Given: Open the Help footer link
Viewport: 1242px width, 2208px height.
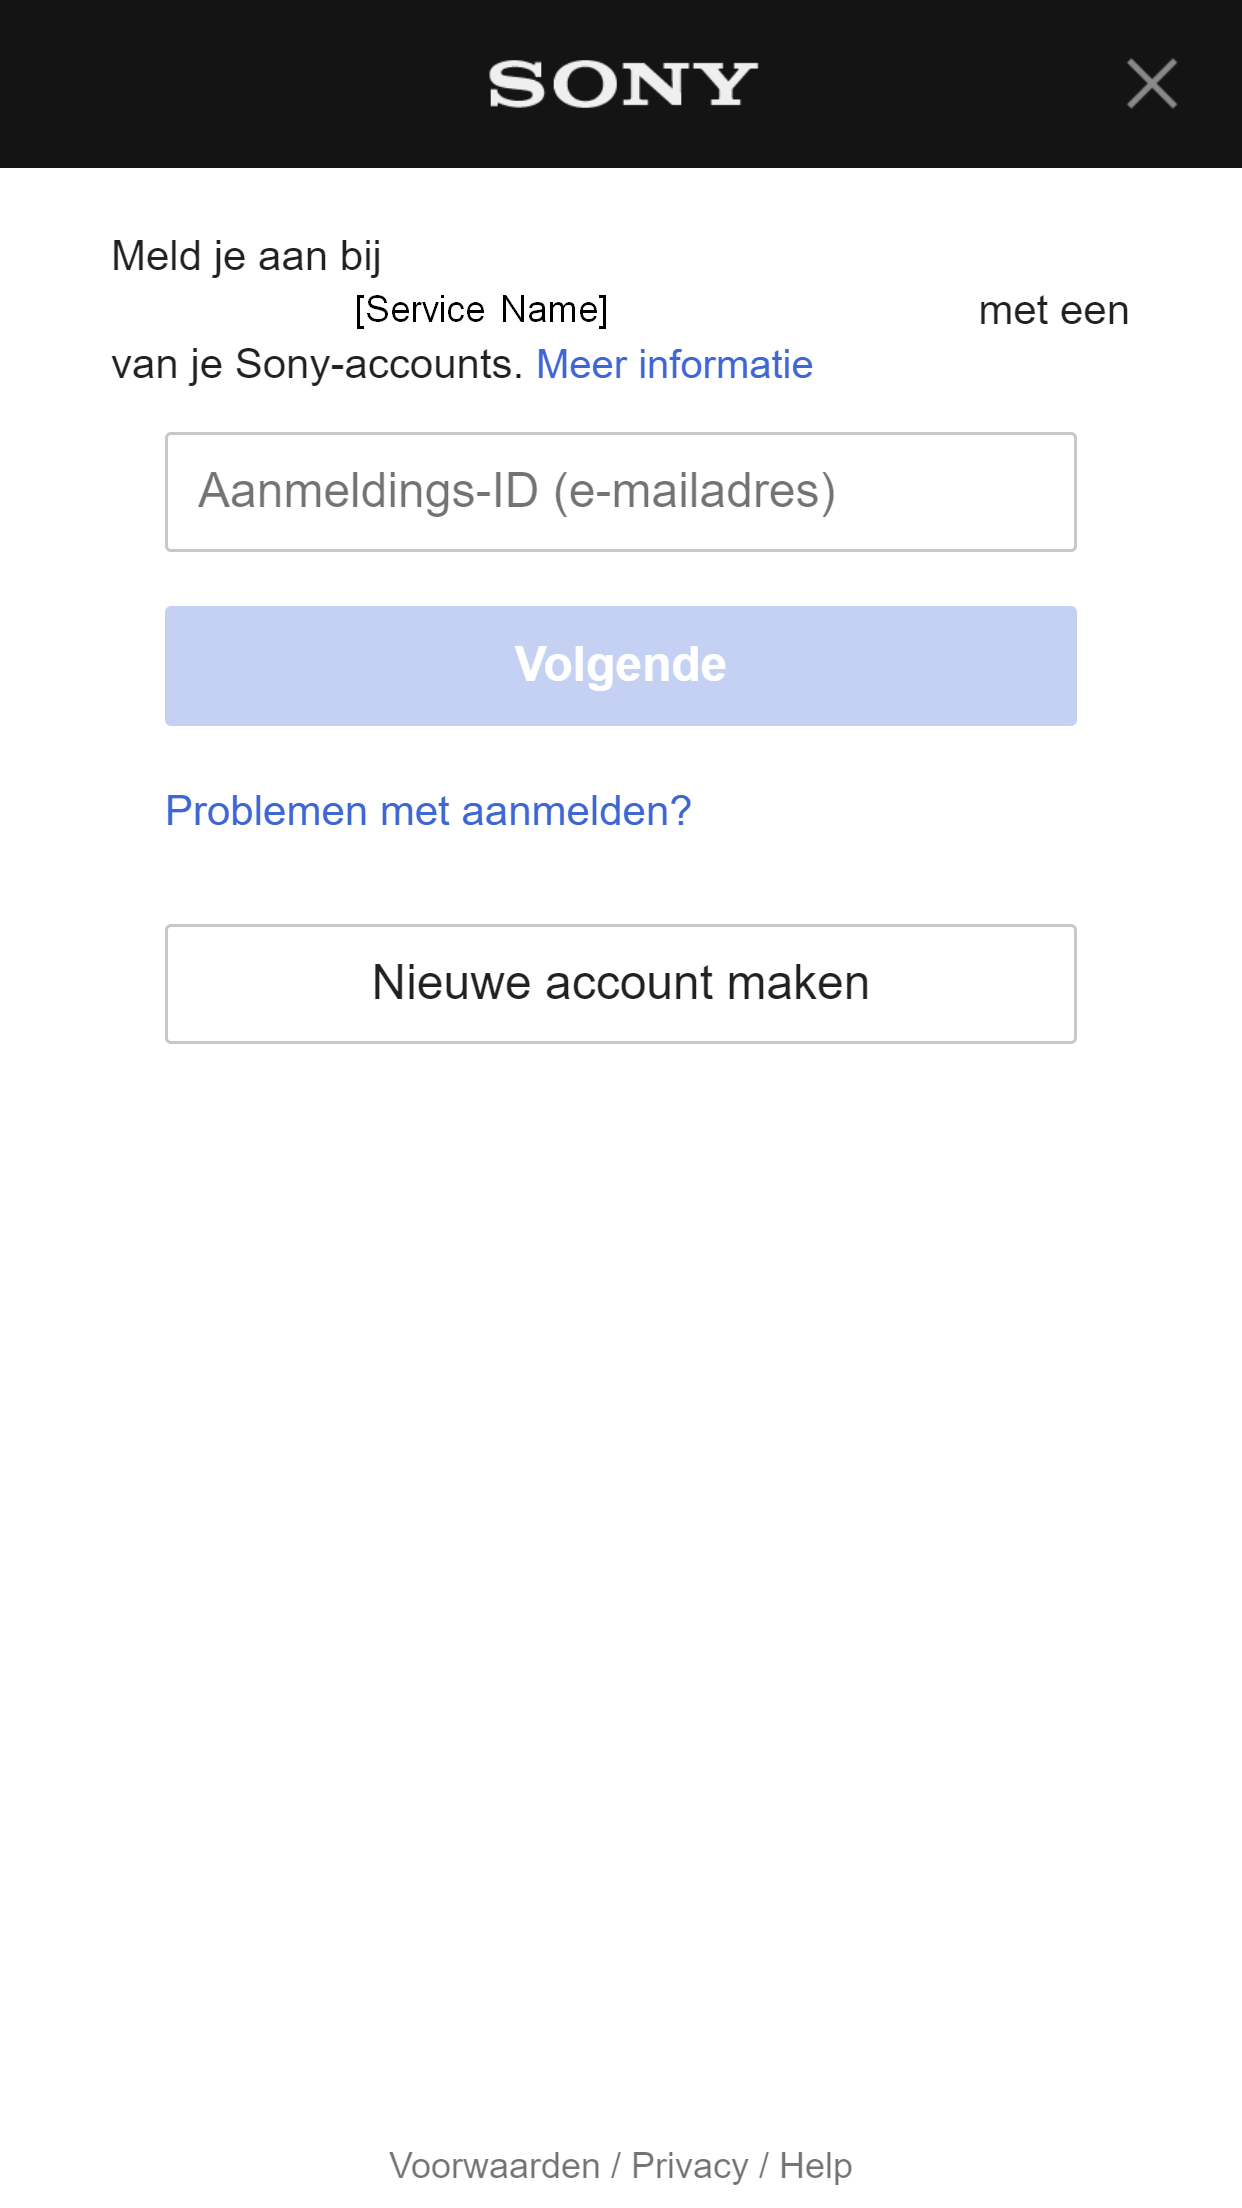Looking at the screenshot, I should point(815,2165).
